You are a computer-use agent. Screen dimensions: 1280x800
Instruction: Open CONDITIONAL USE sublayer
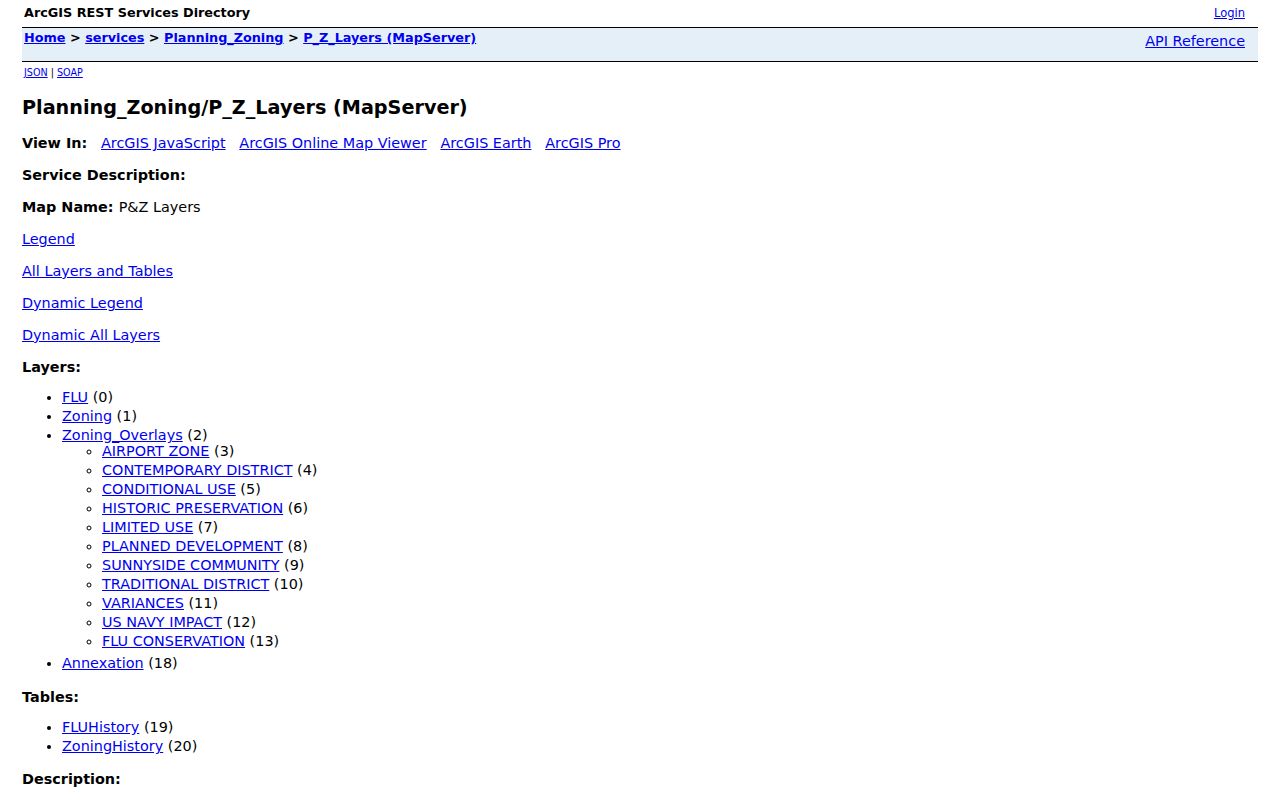[169, 489]
